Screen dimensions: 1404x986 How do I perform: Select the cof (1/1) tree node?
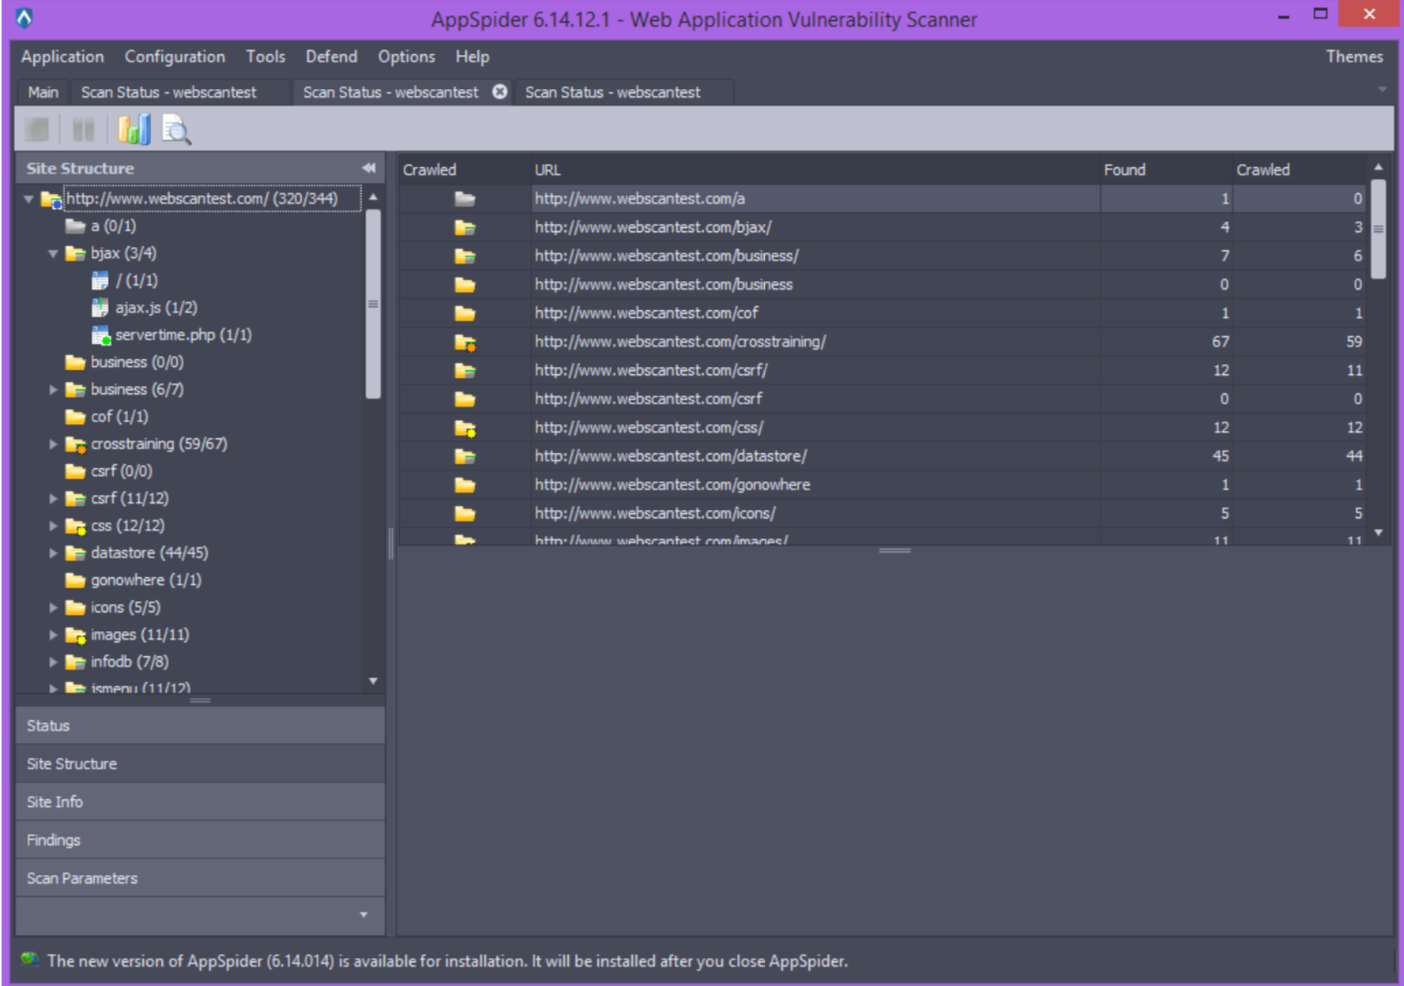click(119, 416)
